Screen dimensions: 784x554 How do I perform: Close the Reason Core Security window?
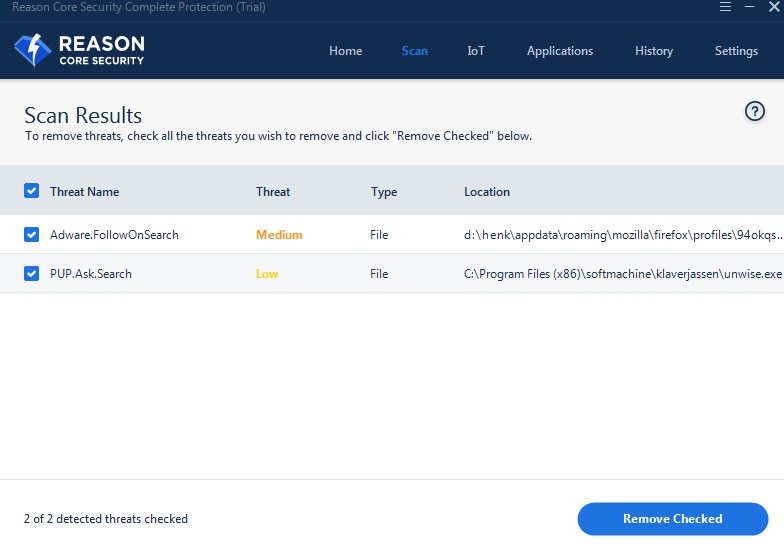774,7
